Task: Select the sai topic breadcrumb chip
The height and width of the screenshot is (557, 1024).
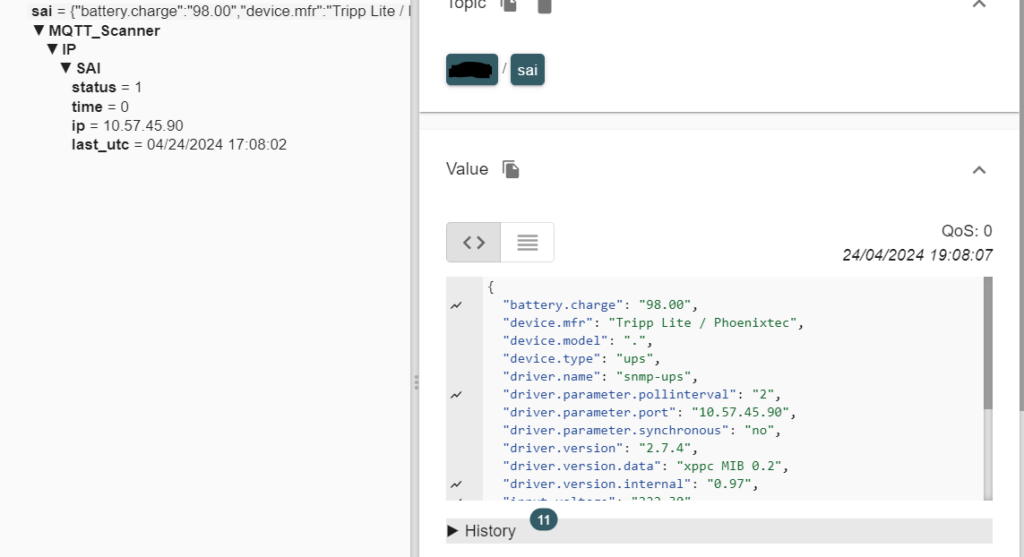Action: click(527, 69)
